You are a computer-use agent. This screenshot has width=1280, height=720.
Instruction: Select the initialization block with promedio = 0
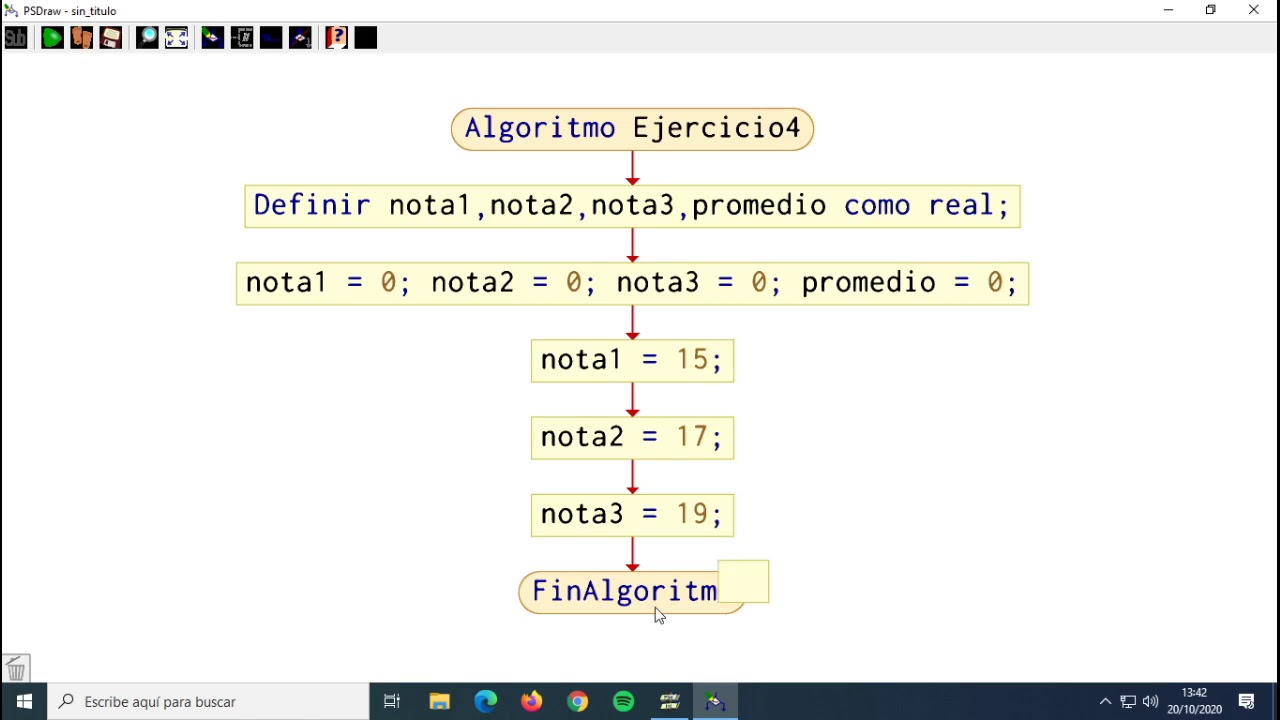632,283
